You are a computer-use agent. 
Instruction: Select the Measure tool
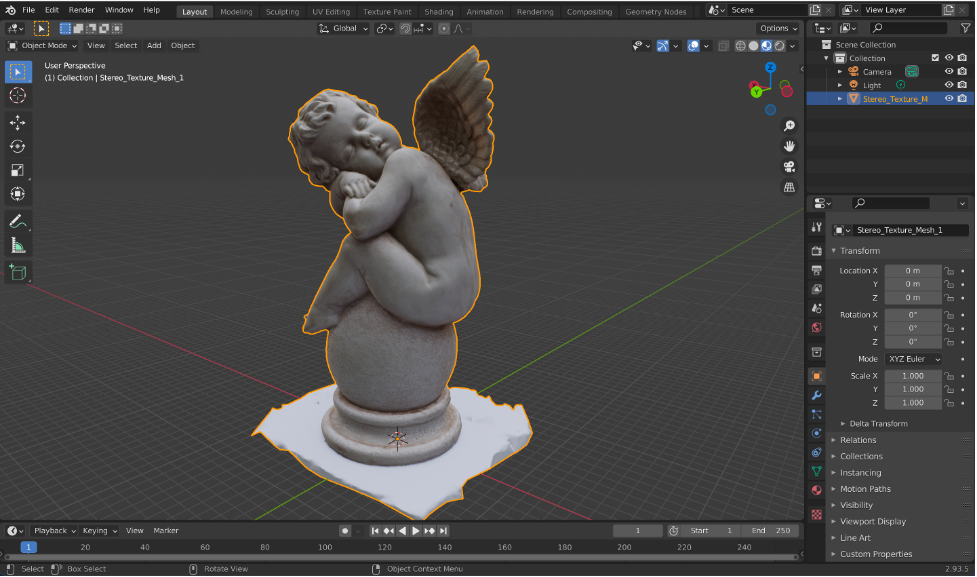click(17, 244)
